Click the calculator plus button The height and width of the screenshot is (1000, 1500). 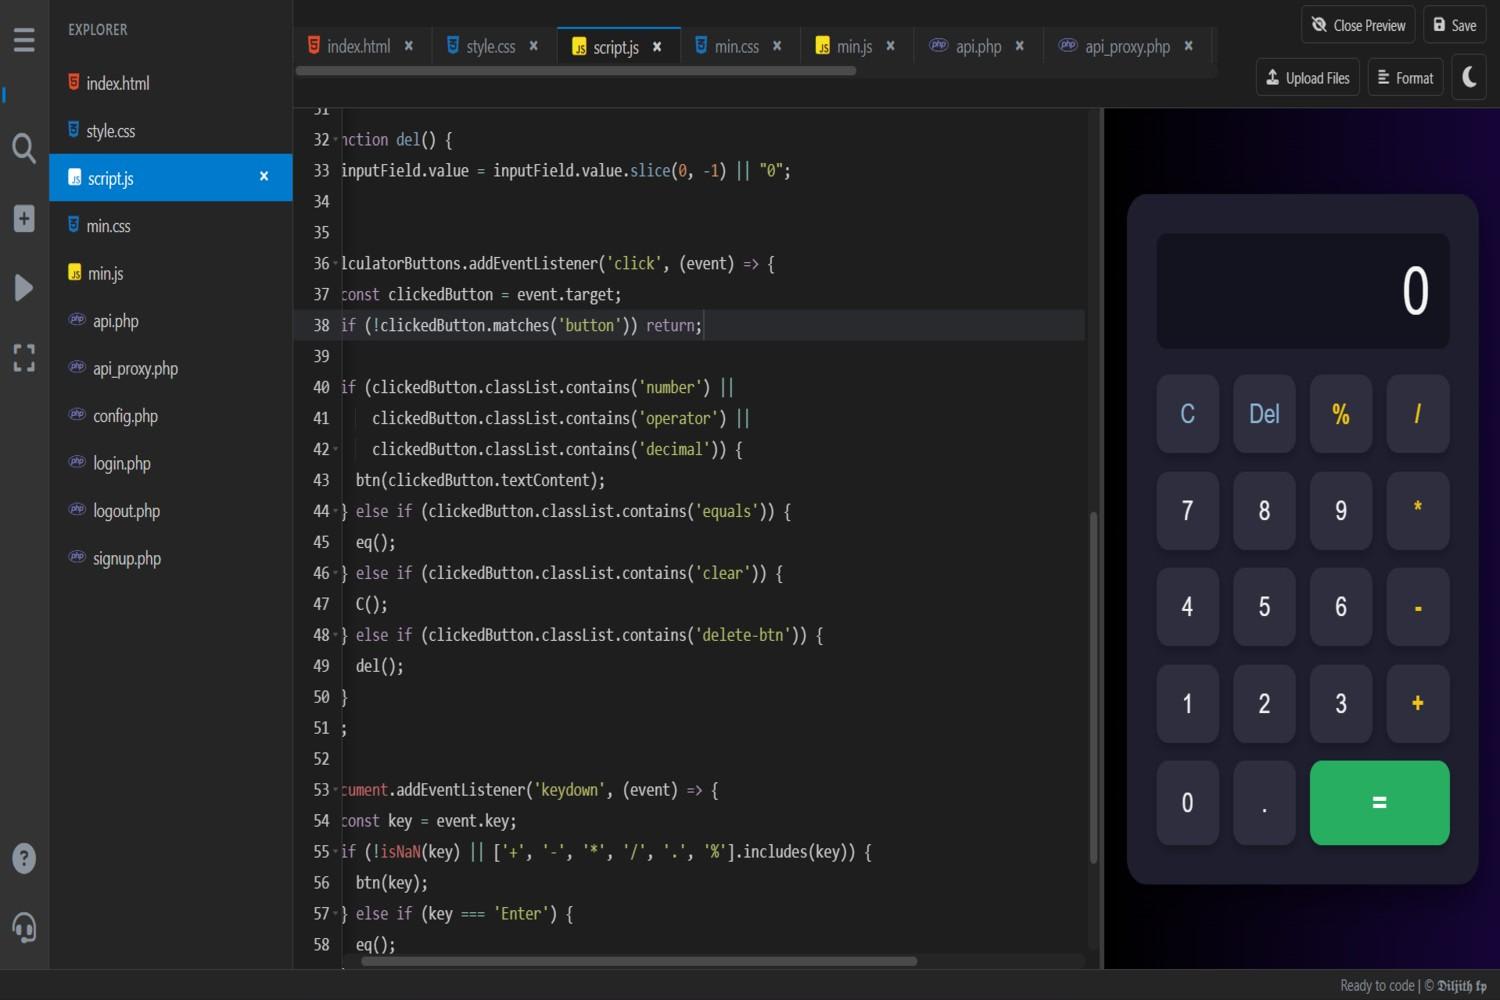(x=1418, y=704)
